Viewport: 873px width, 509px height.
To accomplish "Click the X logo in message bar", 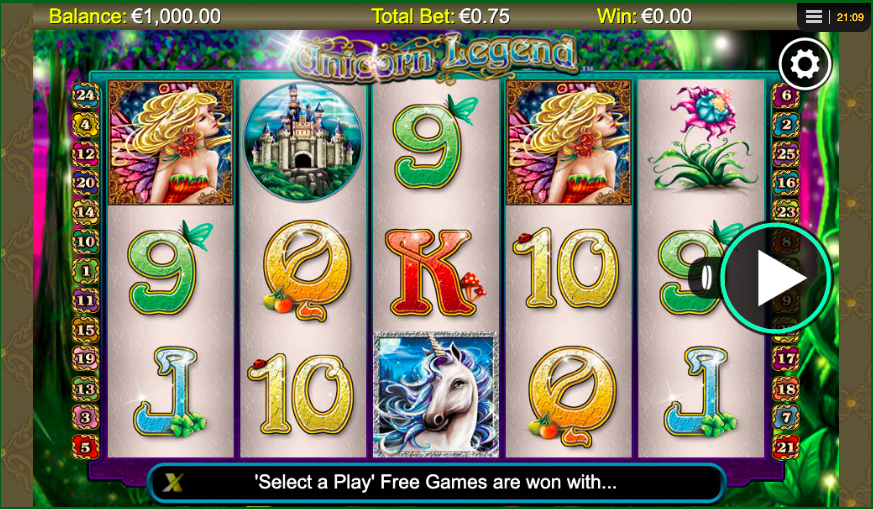I will [x=173, y=482].
